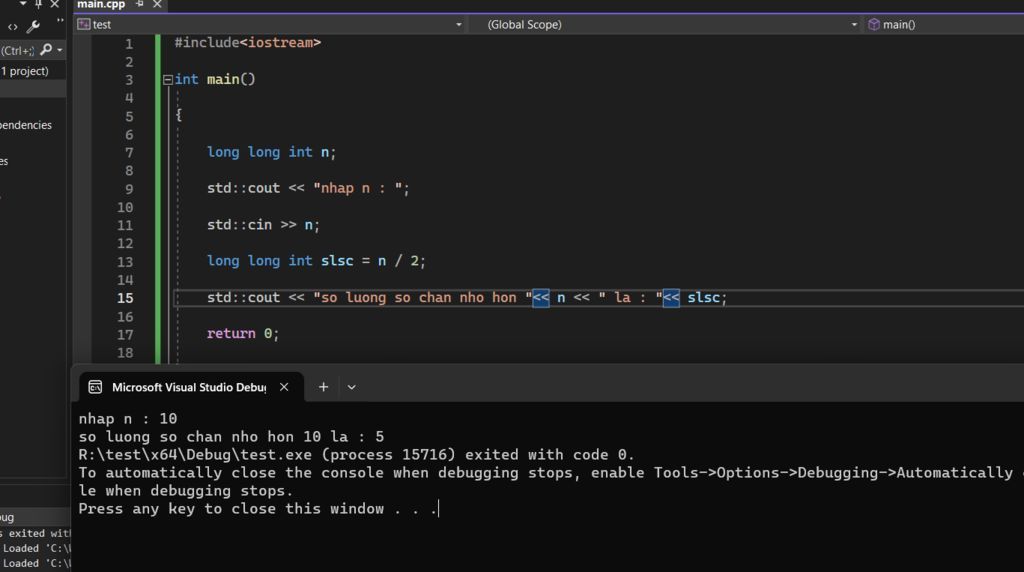Close the main.cpp editor tab
The width and height of the screenshot is (1024, 572).
coord(157,5)
